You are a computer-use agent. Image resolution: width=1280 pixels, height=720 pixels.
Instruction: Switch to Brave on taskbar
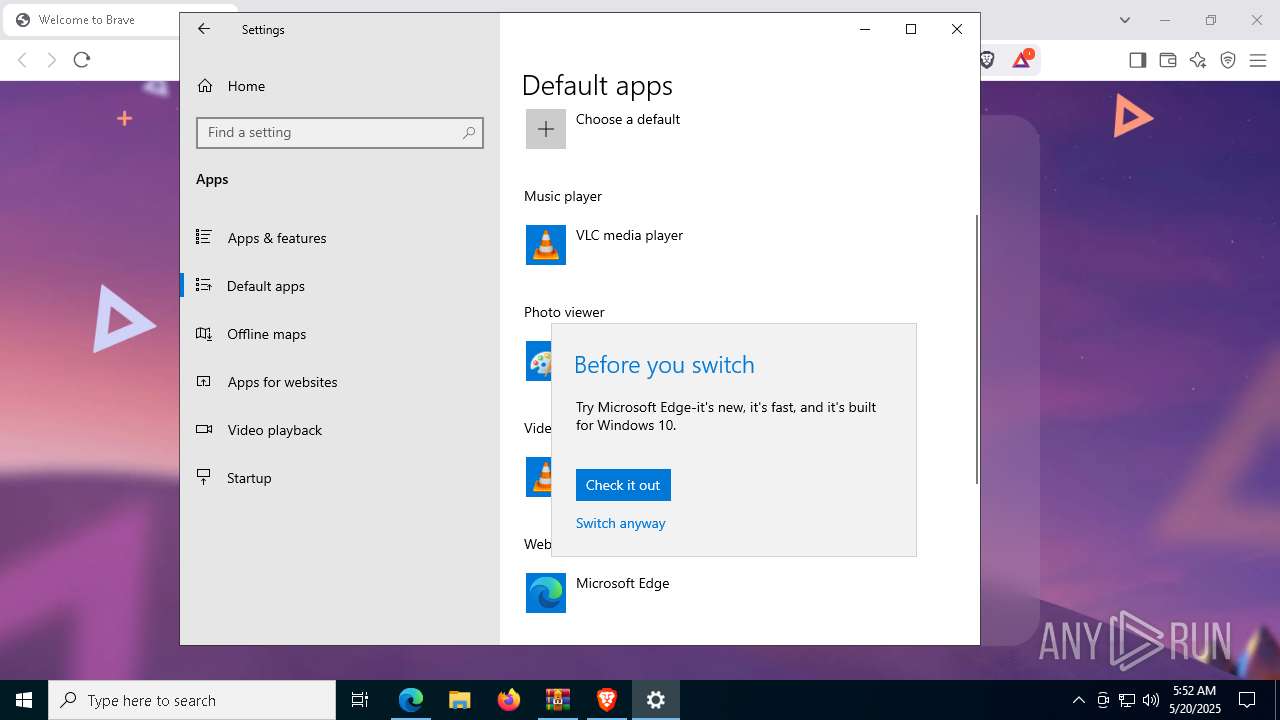pyautogui.click(x=607, y=700)
